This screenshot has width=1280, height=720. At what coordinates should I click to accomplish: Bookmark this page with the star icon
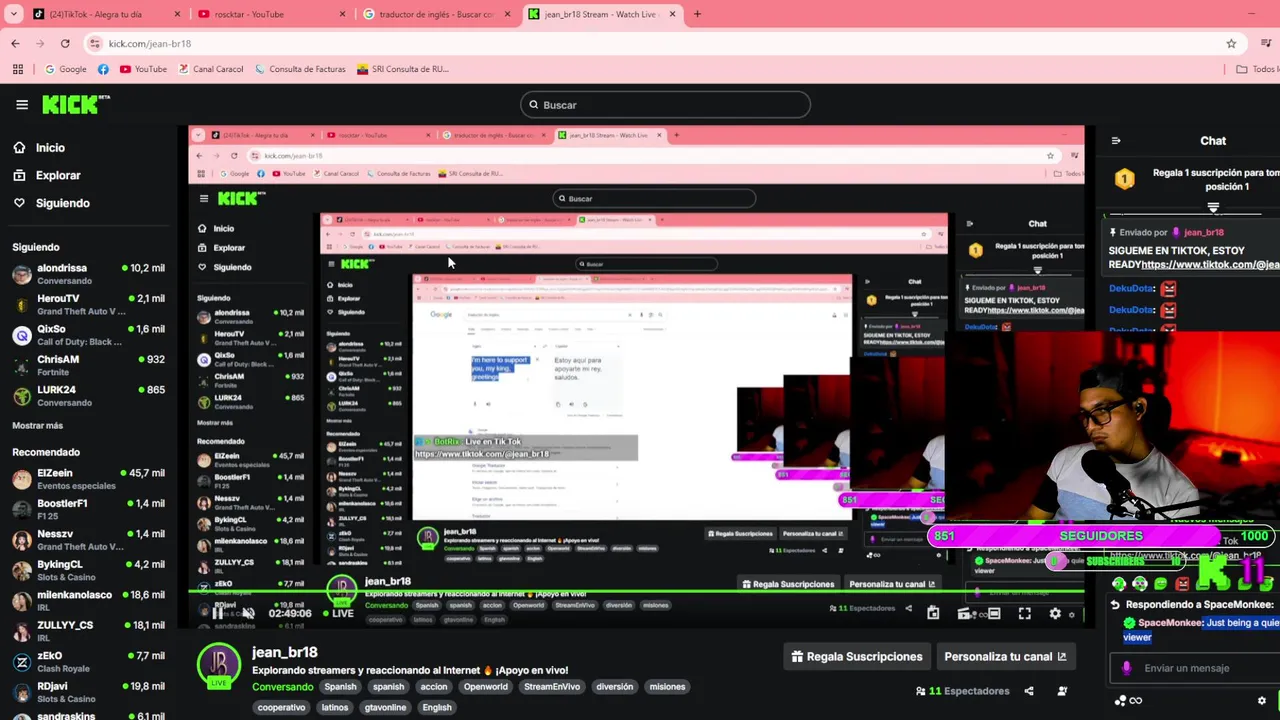1231,43
